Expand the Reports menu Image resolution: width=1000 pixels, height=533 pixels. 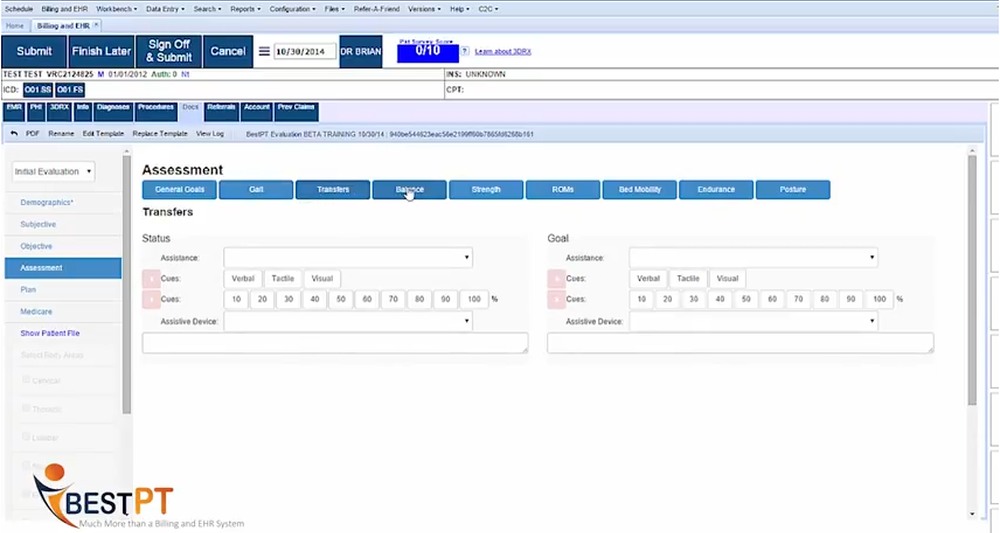[x=245, y=9]
